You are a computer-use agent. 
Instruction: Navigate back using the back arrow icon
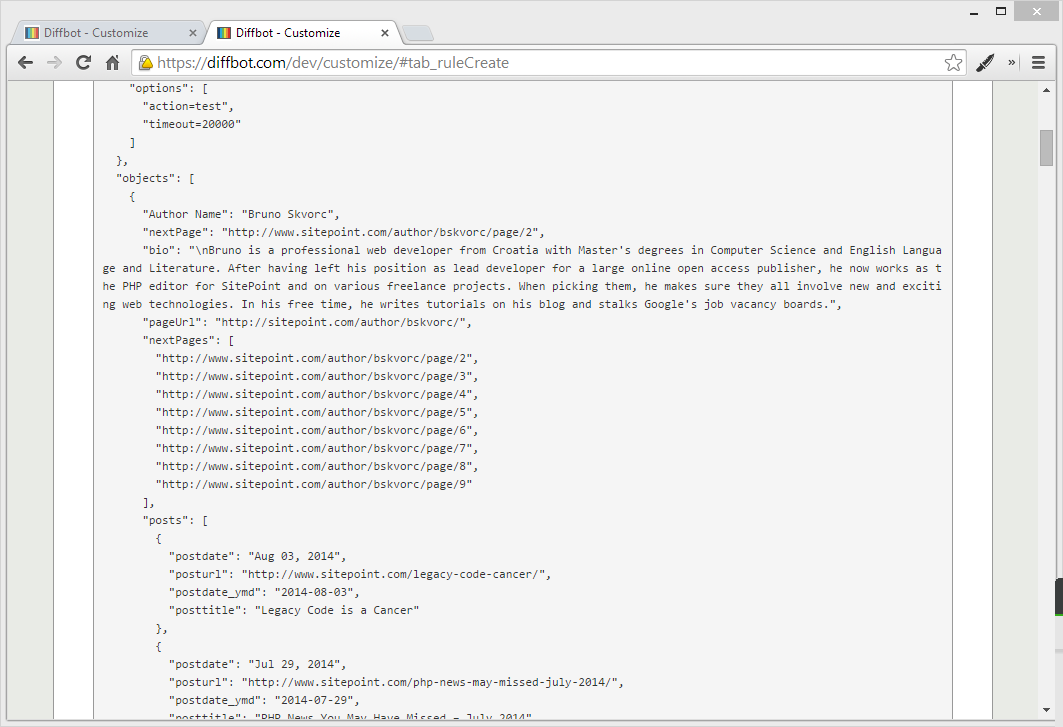pyautogui.click(x=25, y=62)
